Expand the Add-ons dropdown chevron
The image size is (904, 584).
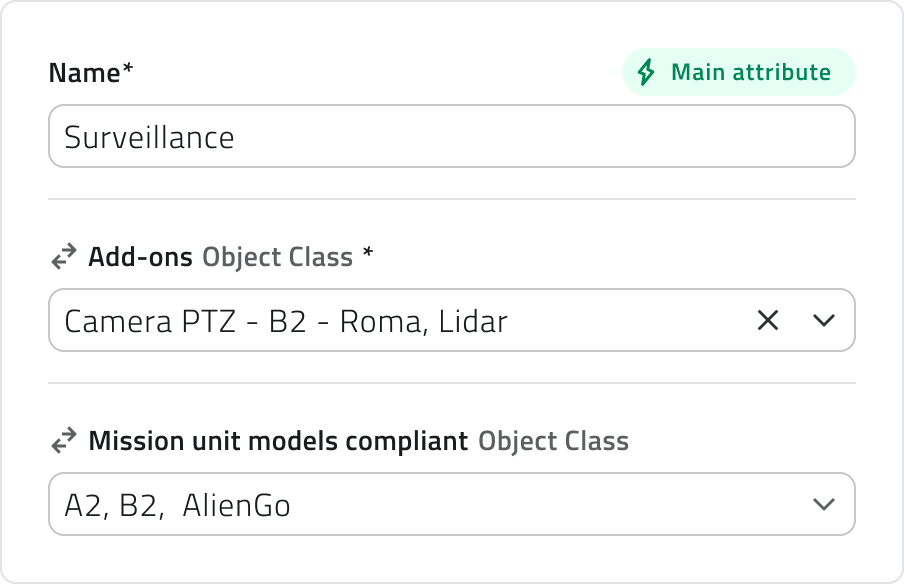(x=823, y=320)
